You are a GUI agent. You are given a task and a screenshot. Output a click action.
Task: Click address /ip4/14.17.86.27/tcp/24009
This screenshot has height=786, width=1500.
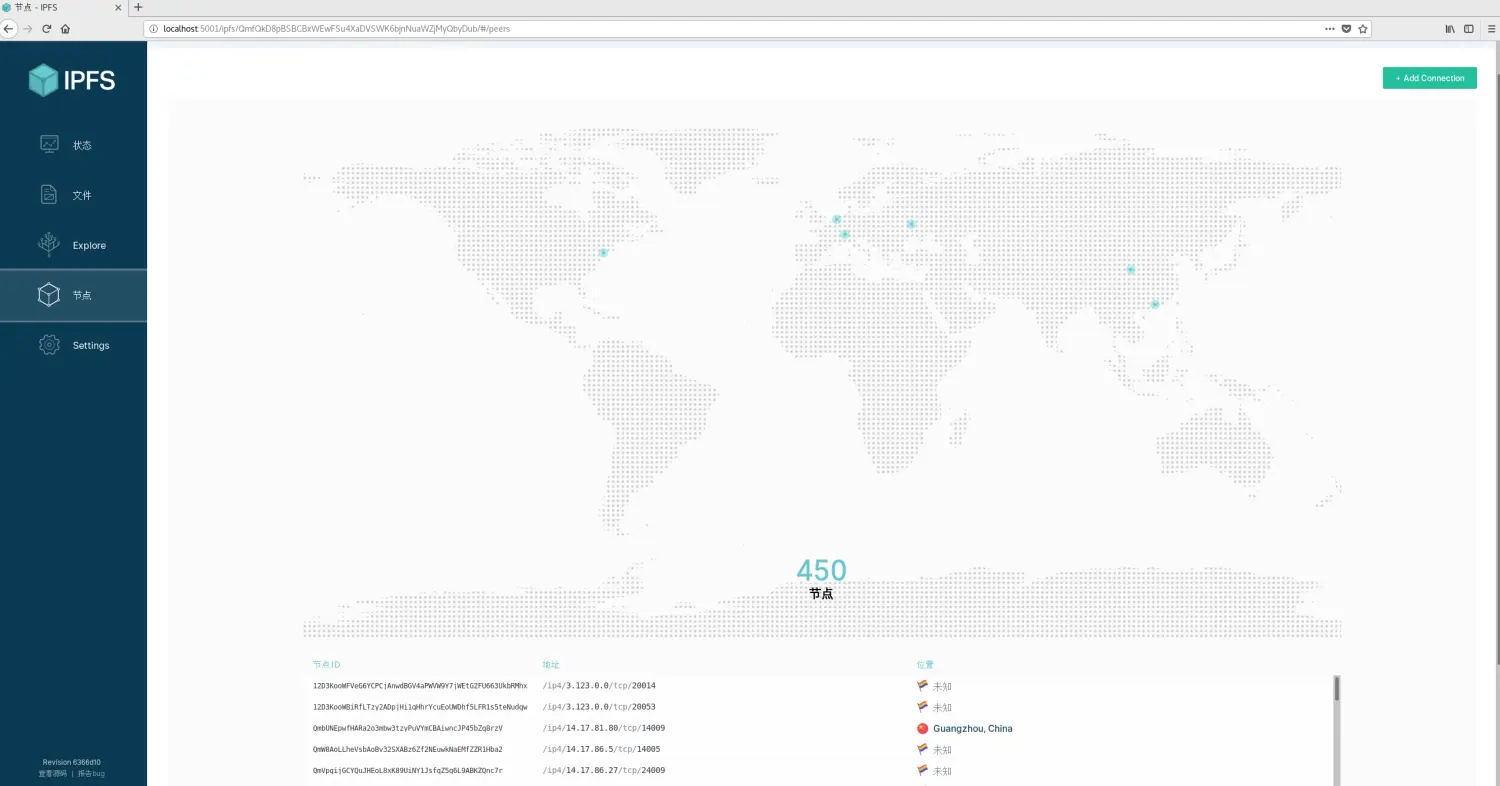(x=603, y=770)
